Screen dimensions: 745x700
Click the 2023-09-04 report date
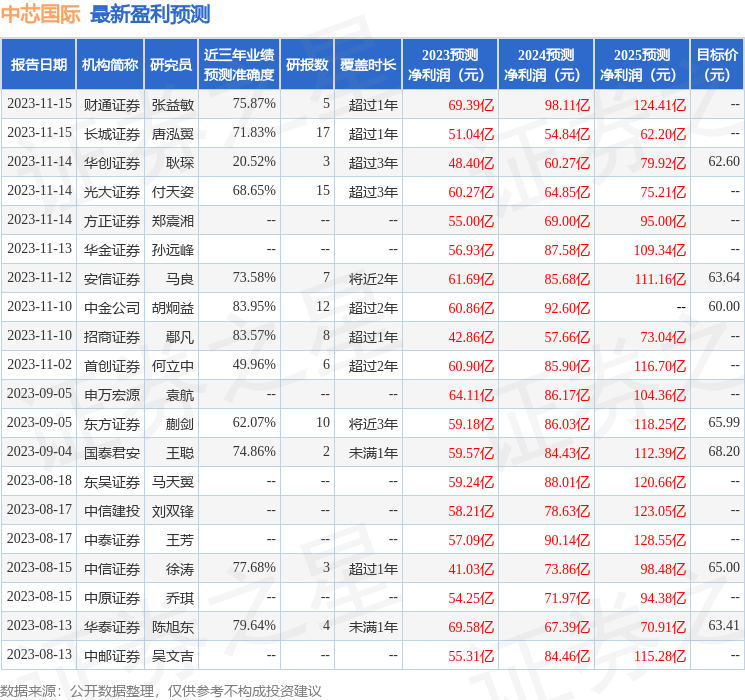click(39, 451)
